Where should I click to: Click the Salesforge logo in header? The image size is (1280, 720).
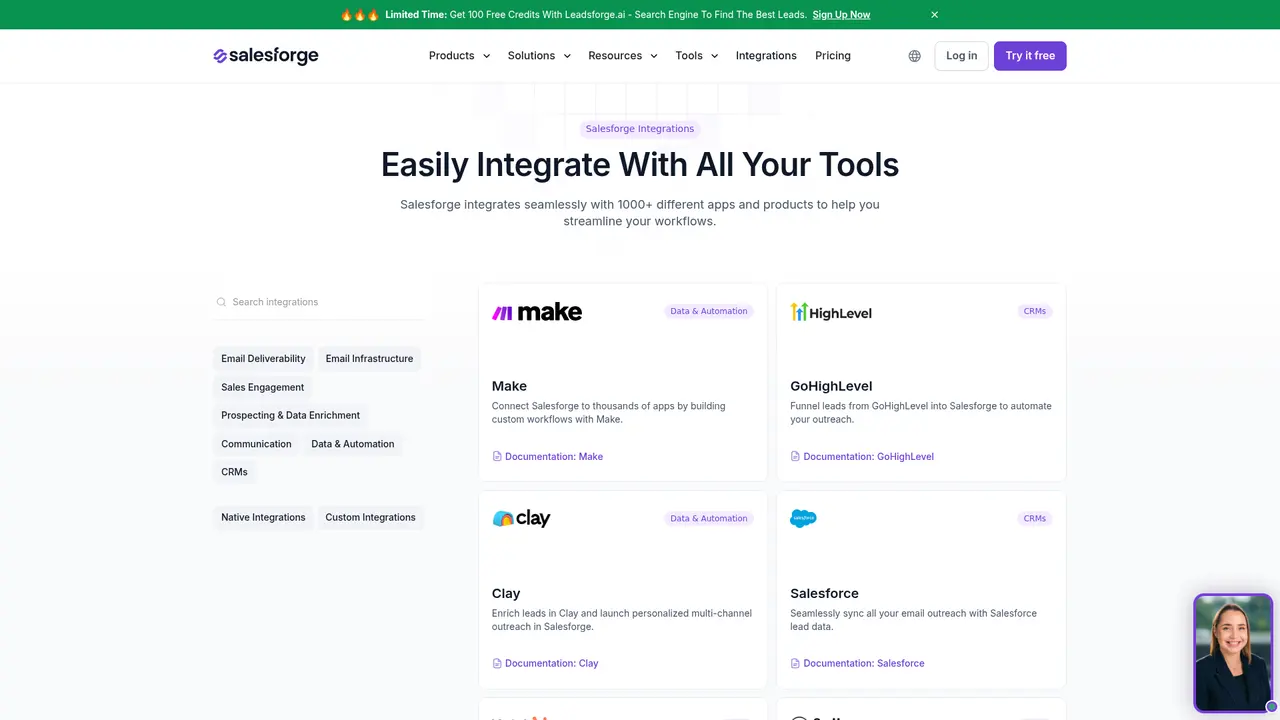coord(266,56)
